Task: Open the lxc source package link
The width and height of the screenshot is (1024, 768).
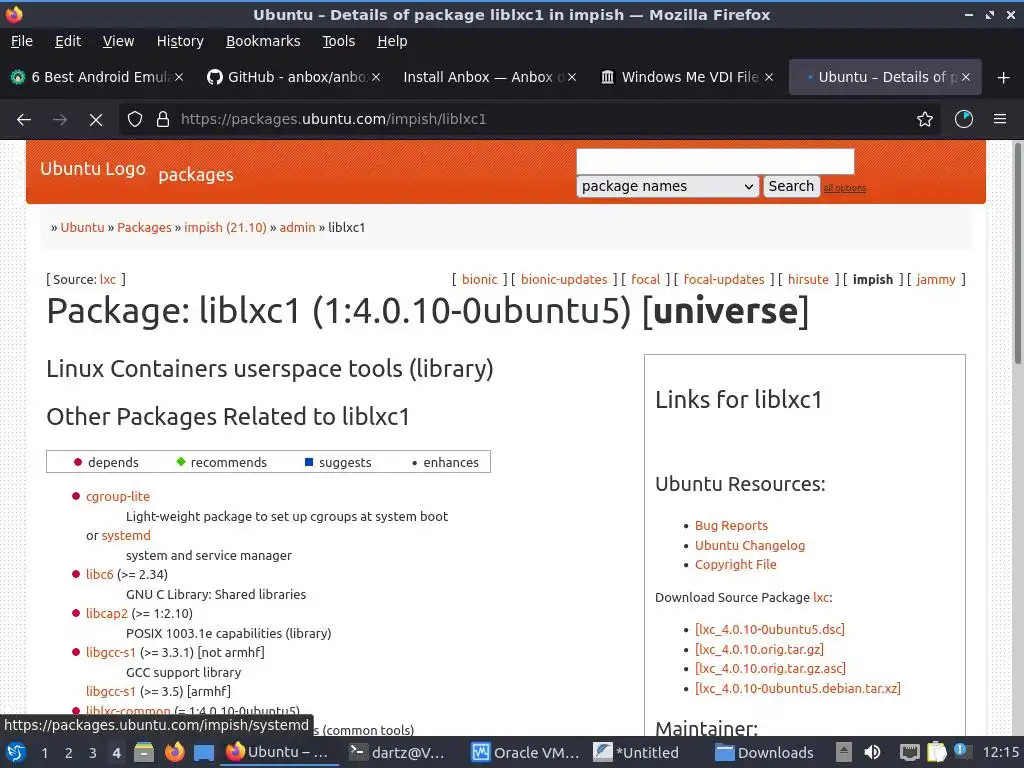Action: click(108, 280)
